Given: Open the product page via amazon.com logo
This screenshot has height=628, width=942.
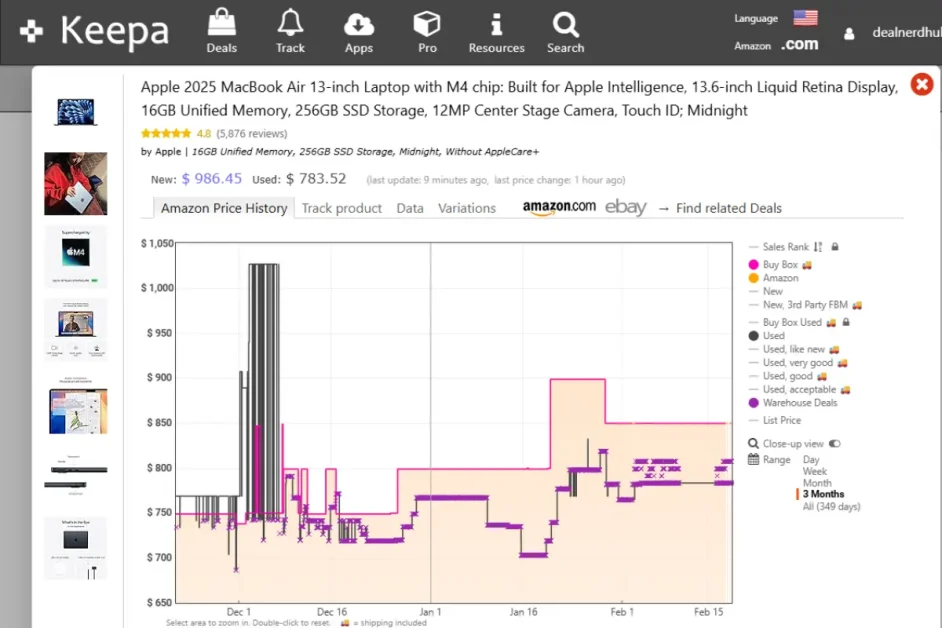Looking at the screenshot, I should coord(558,207).
